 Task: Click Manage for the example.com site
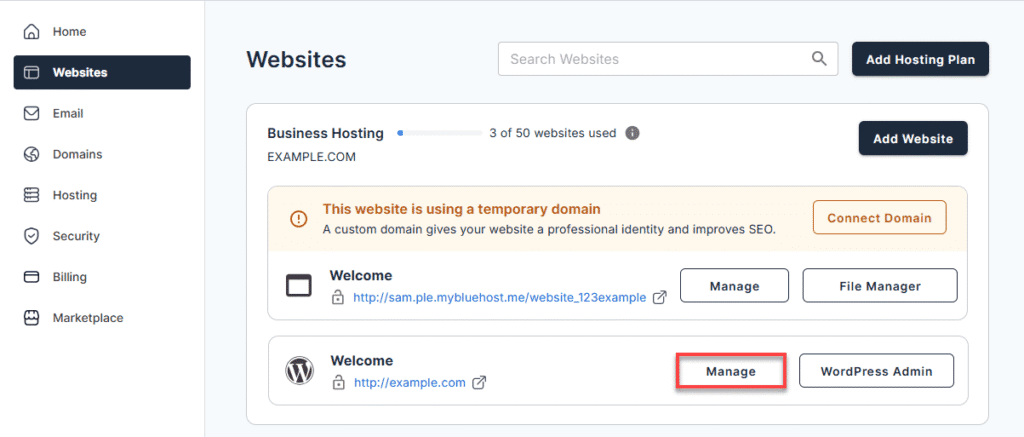click(730, 372)
